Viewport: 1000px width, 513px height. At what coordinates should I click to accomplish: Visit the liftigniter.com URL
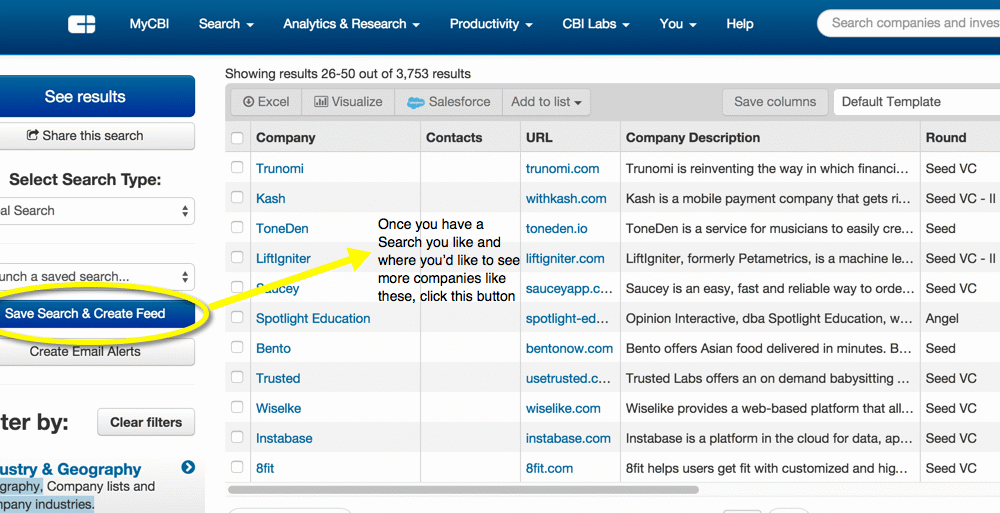[565, 258]
